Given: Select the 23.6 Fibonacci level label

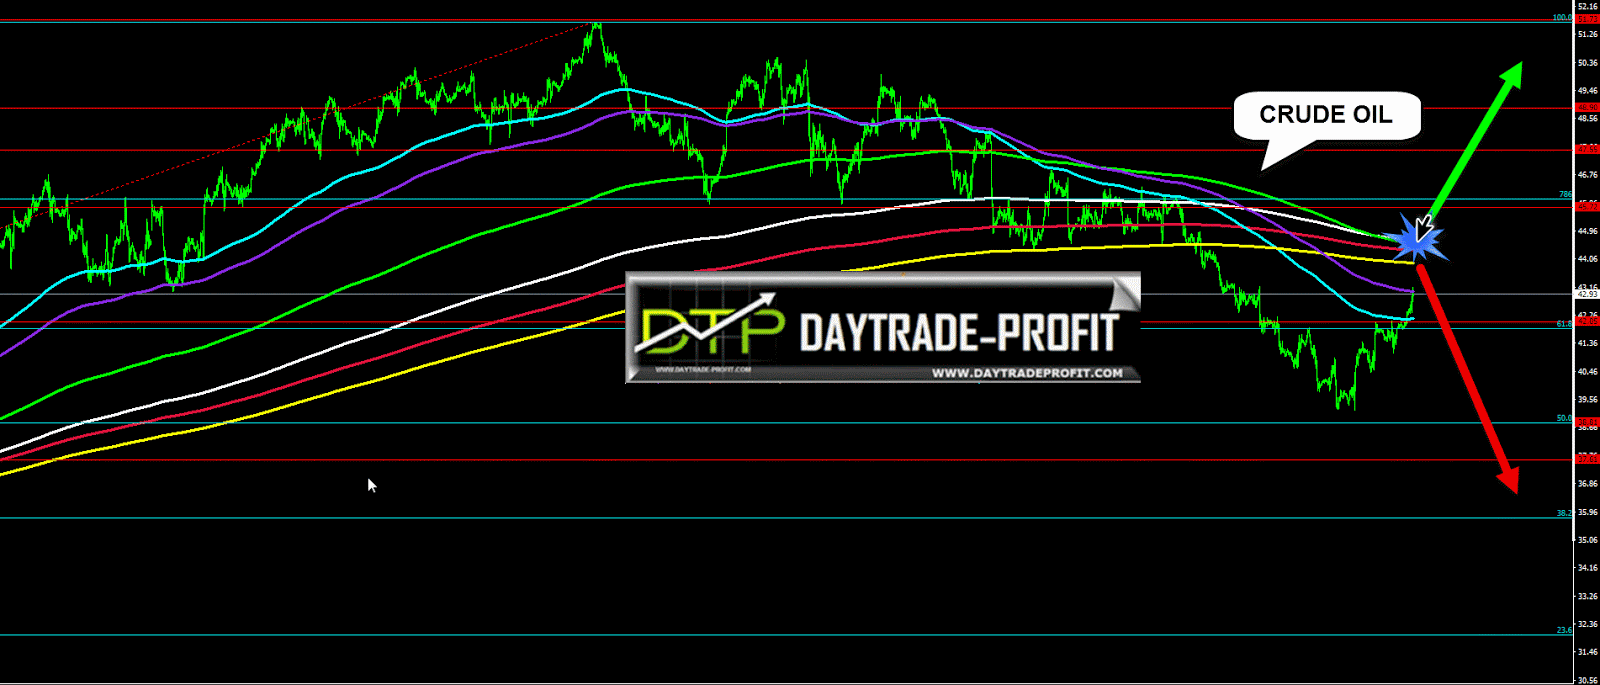Looking at the screenshot, I should tap(1565, 630).
